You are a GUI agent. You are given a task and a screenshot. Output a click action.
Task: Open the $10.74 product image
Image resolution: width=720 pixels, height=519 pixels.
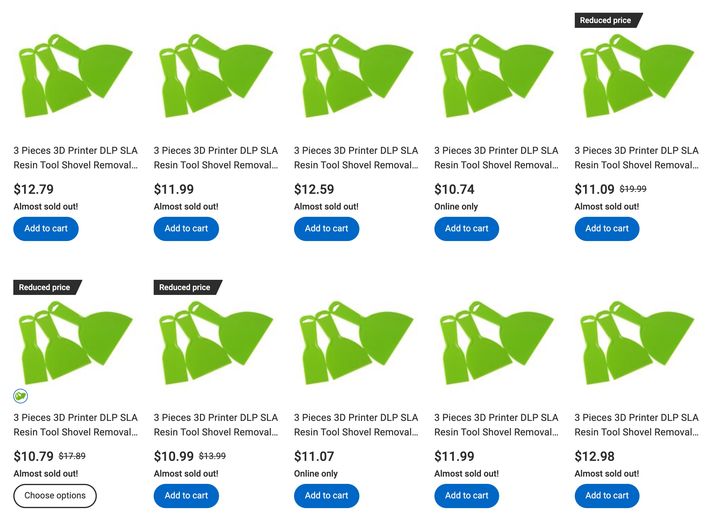(495, 72)
